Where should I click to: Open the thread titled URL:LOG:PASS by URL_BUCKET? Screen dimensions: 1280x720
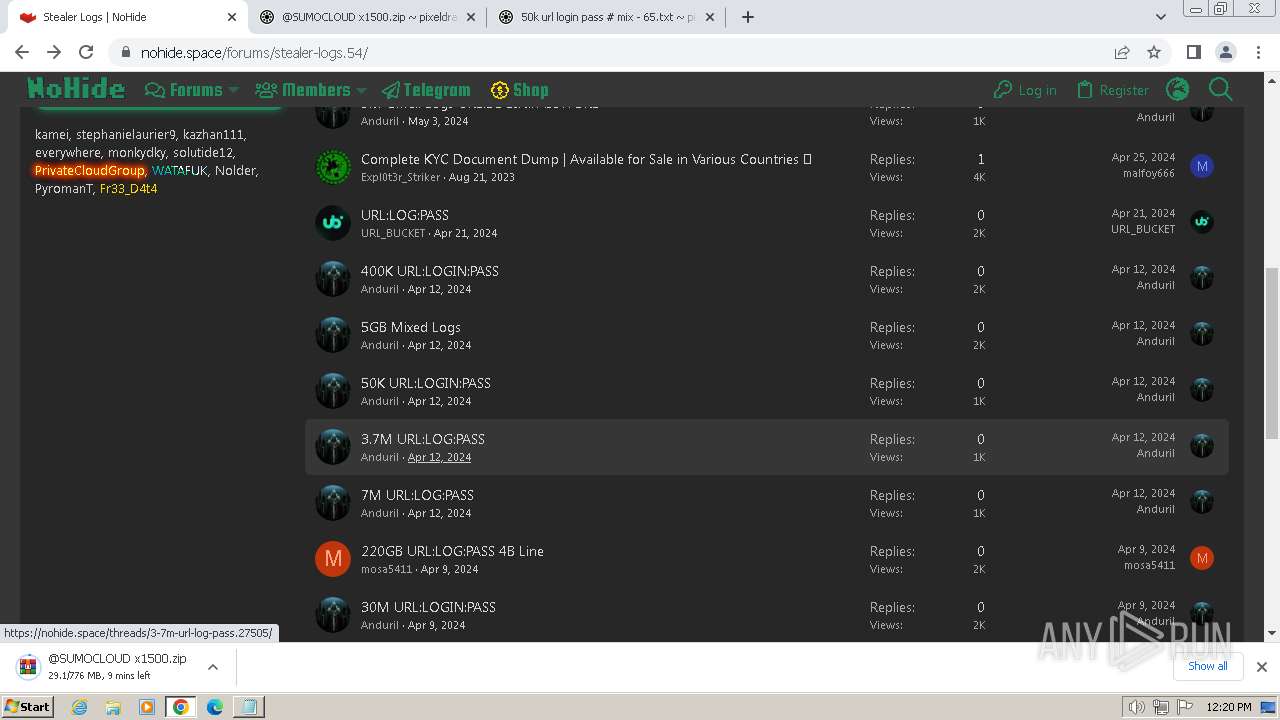(x=405, y=215)
